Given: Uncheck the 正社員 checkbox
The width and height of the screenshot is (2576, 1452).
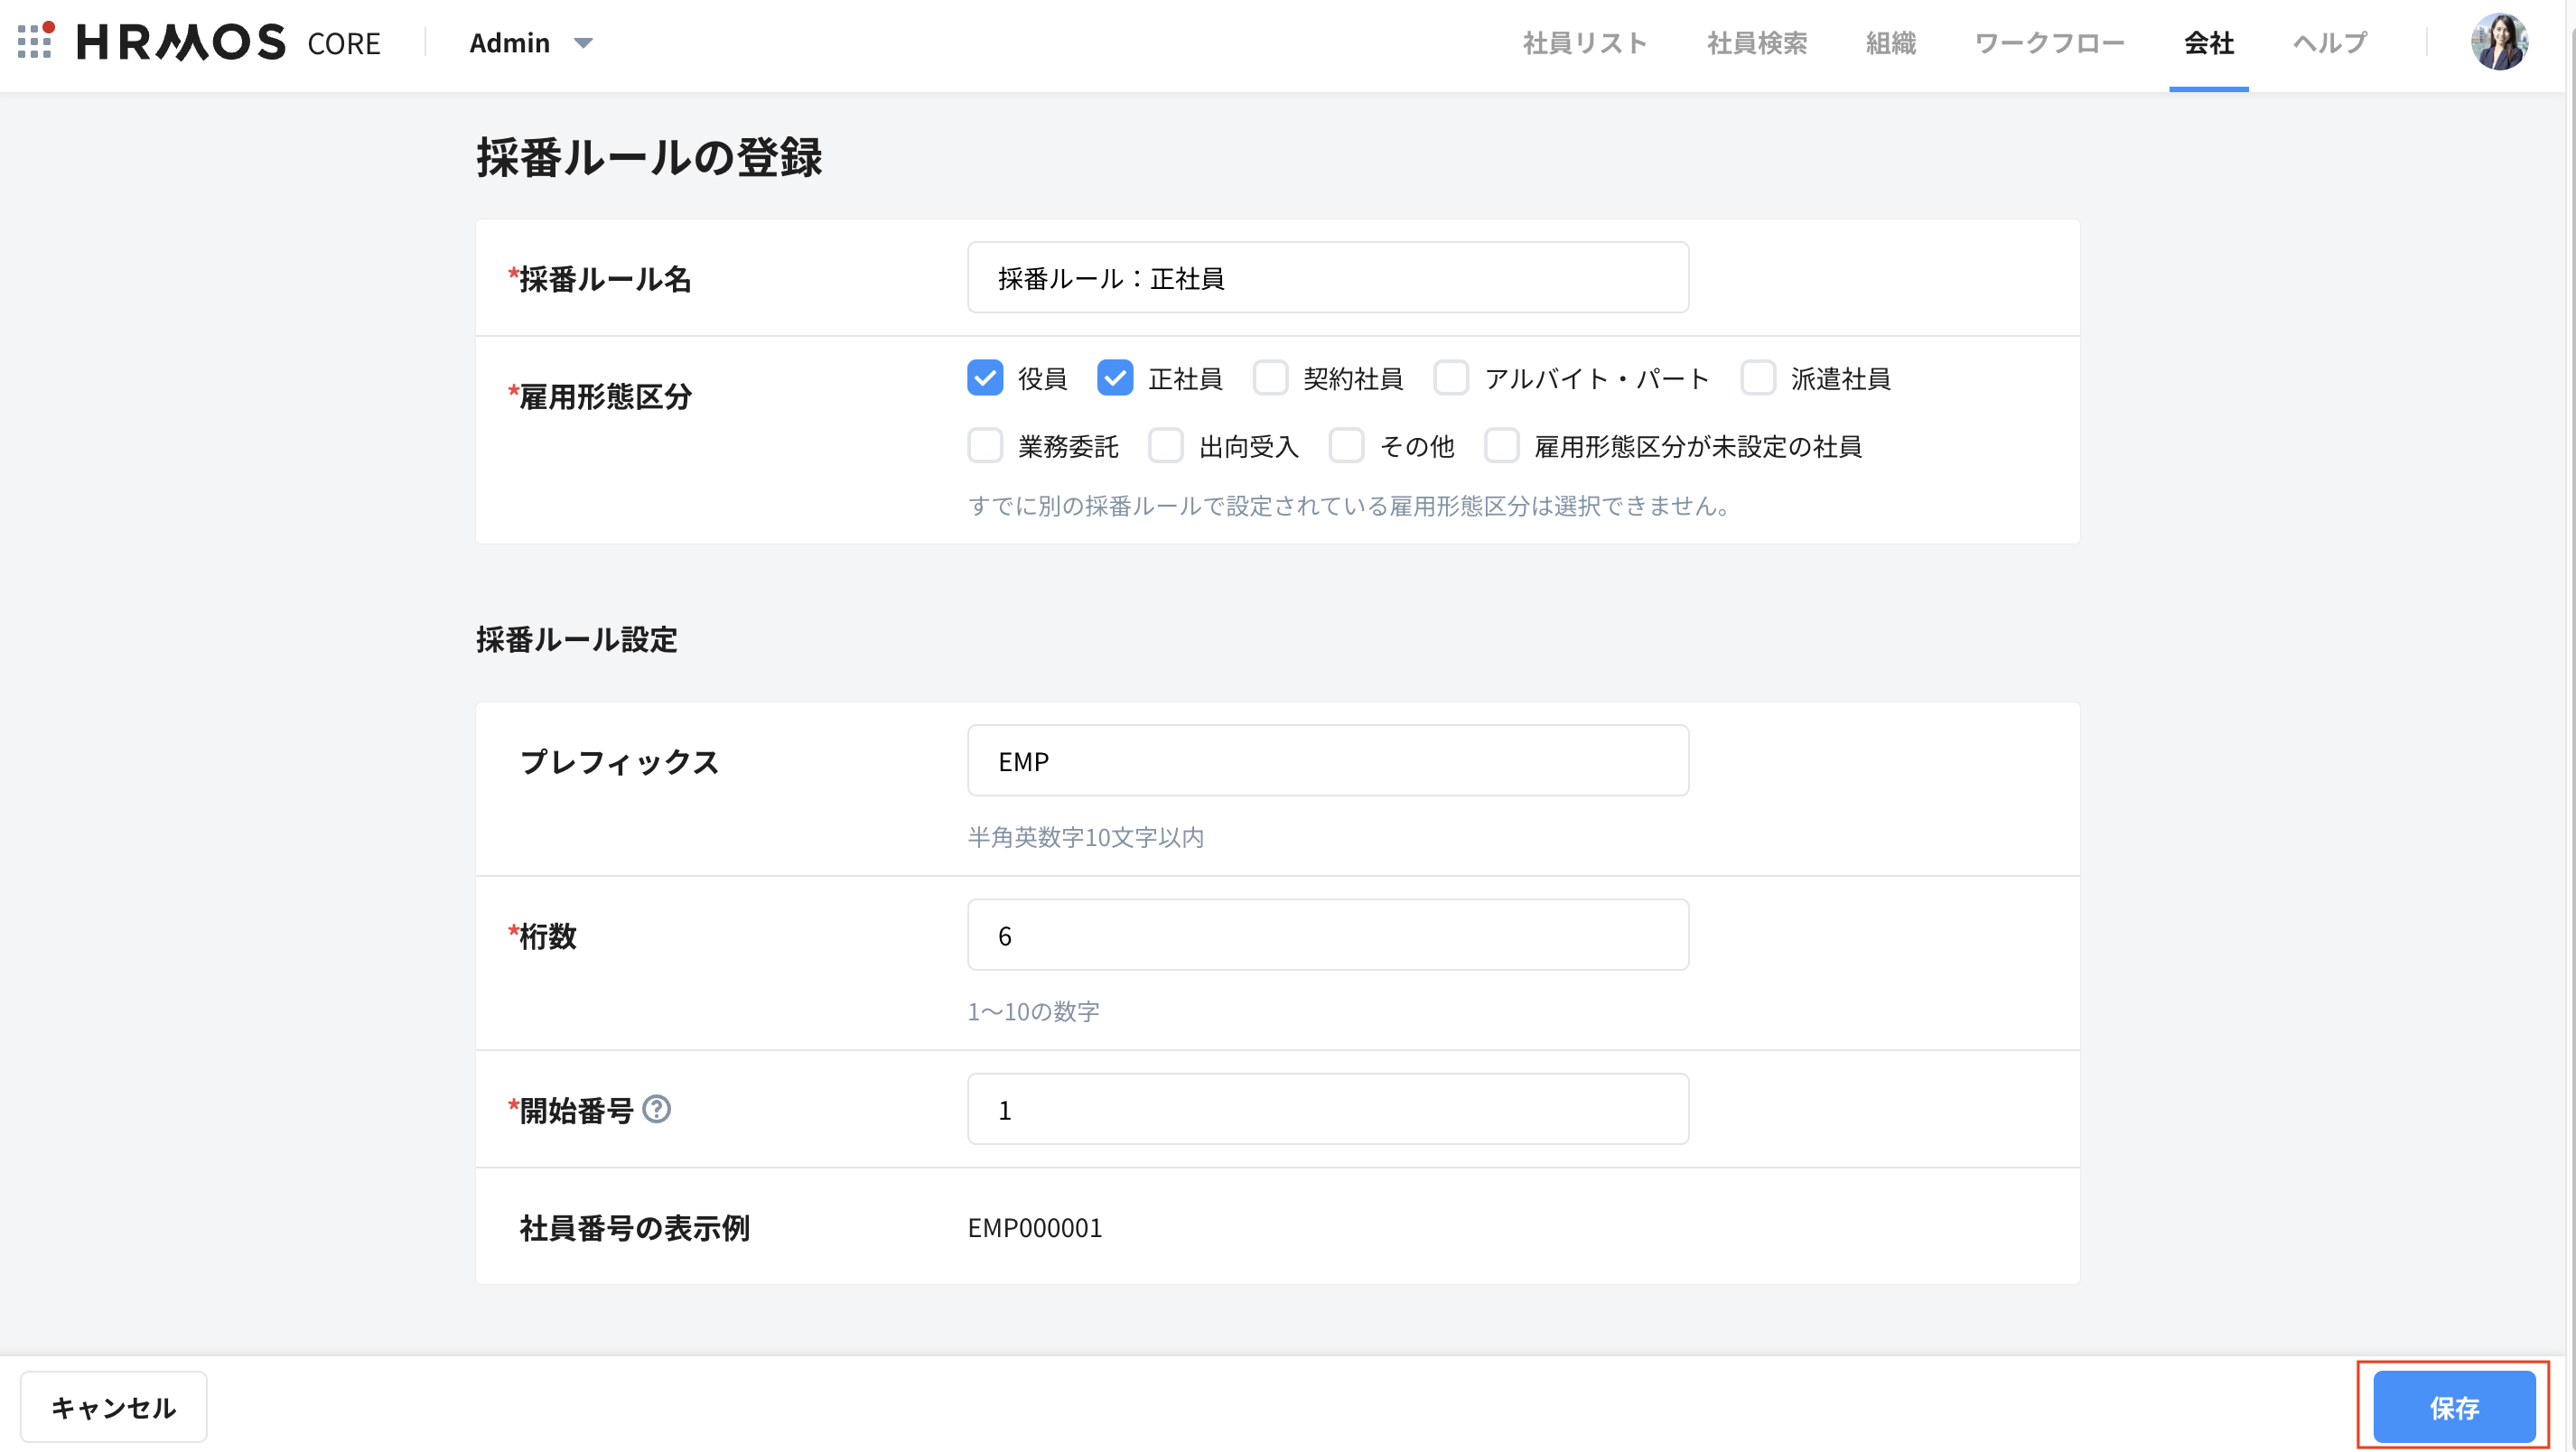Looking at the screenshot, I should point(1115,378).
